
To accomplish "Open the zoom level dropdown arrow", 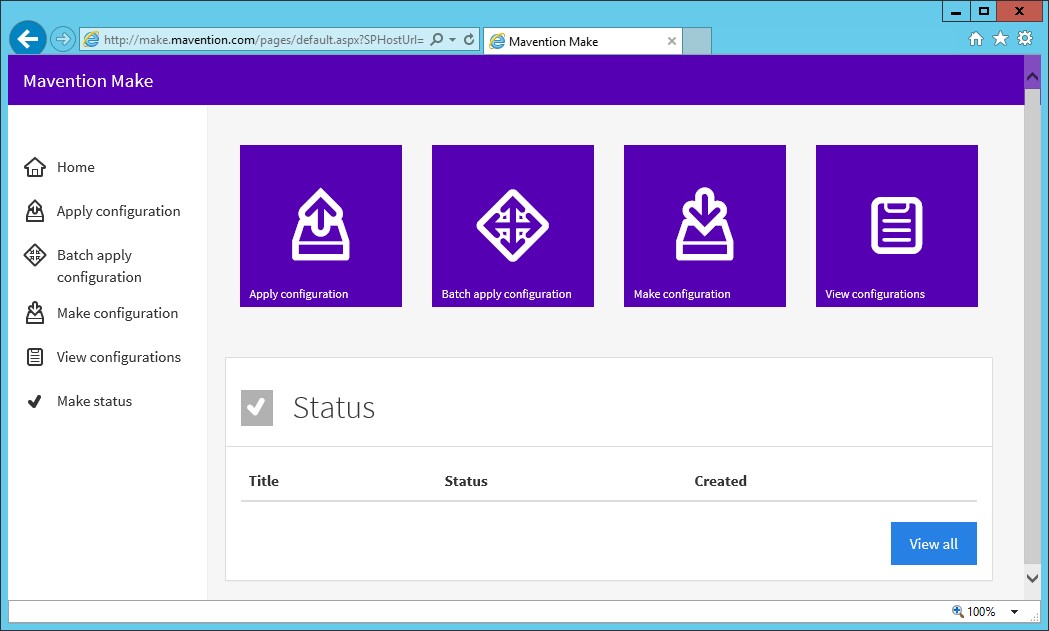I will (1014, 612).
